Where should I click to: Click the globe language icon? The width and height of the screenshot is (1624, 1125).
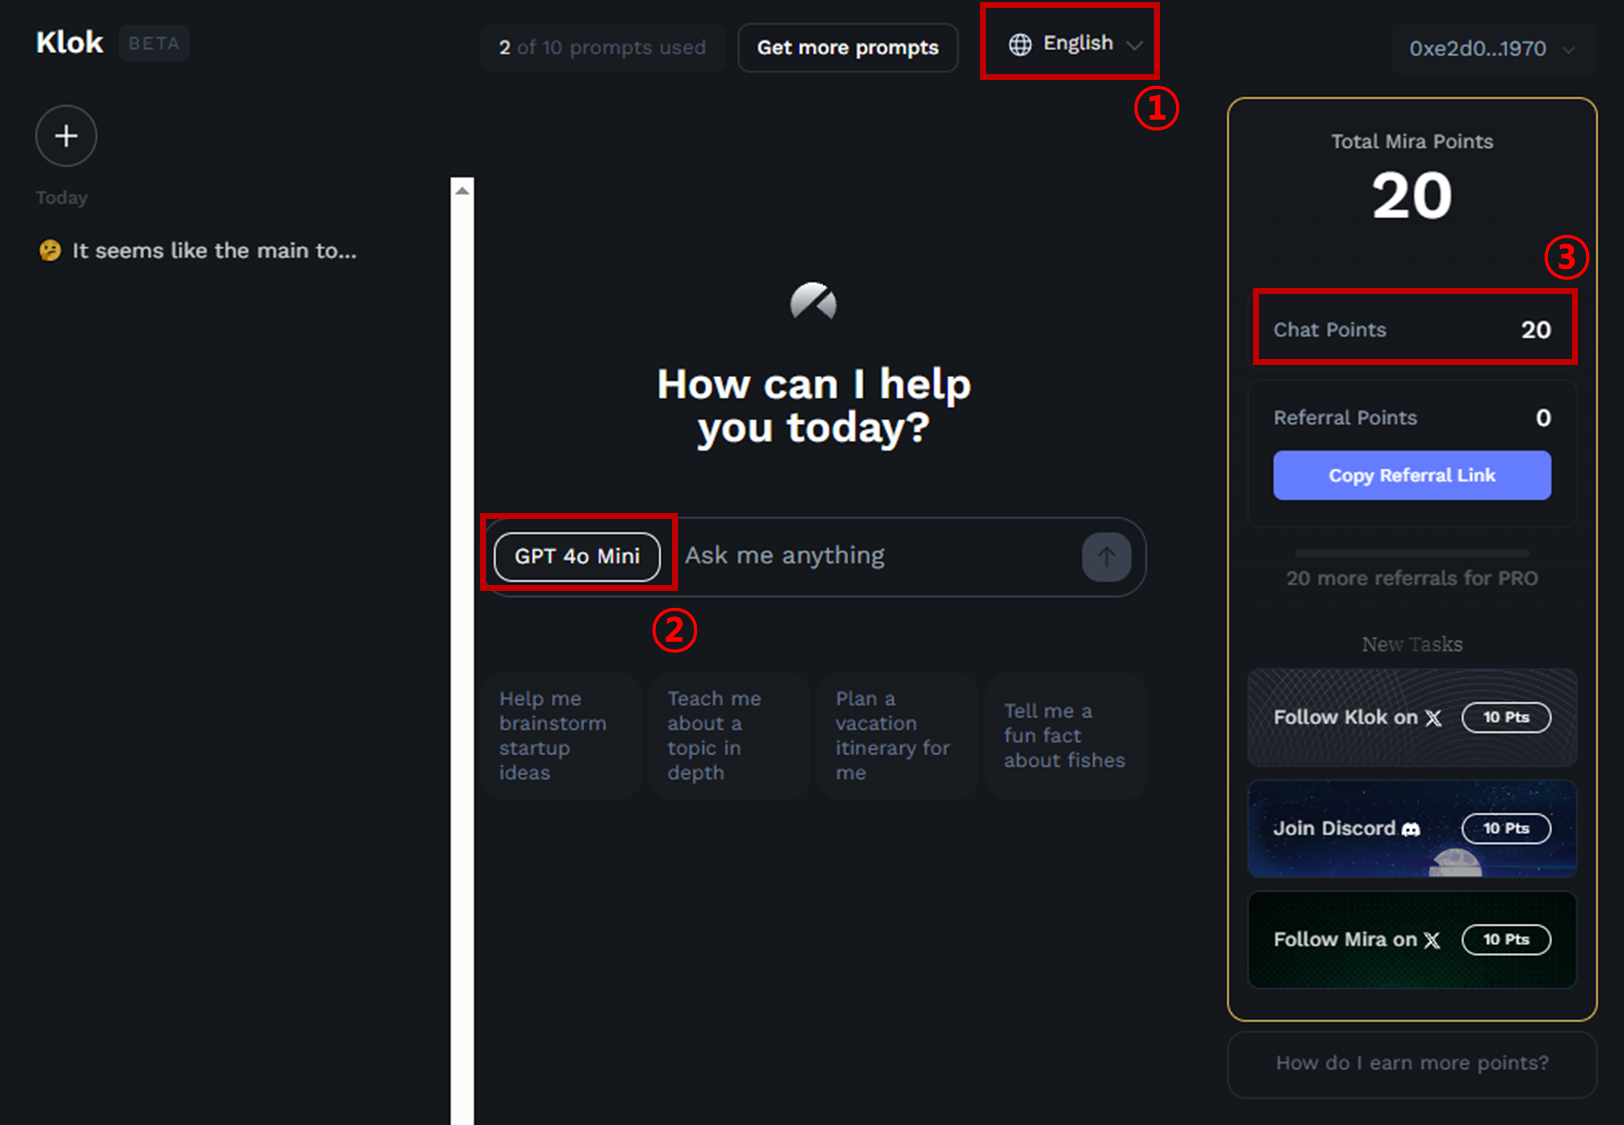click(1020, 44)
